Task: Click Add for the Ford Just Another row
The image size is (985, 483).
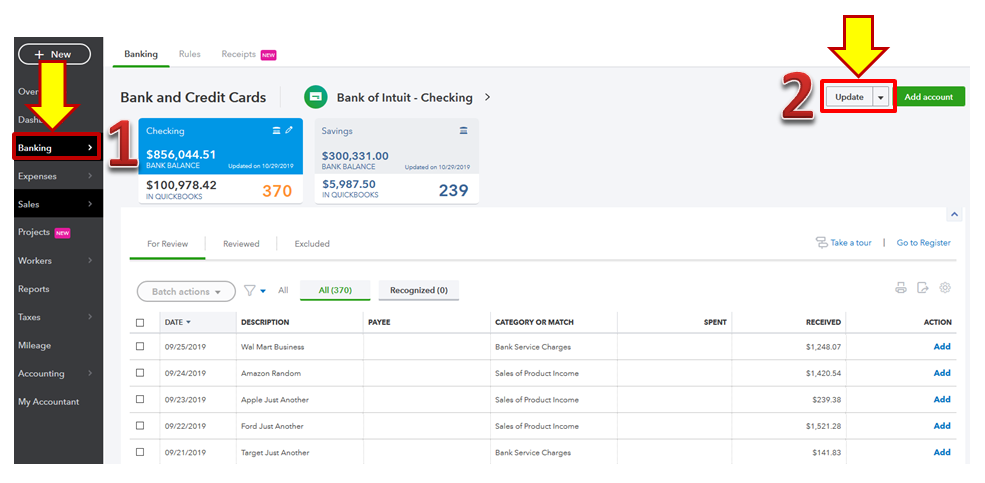Action: pyautogui.click(x=942, y=426)
